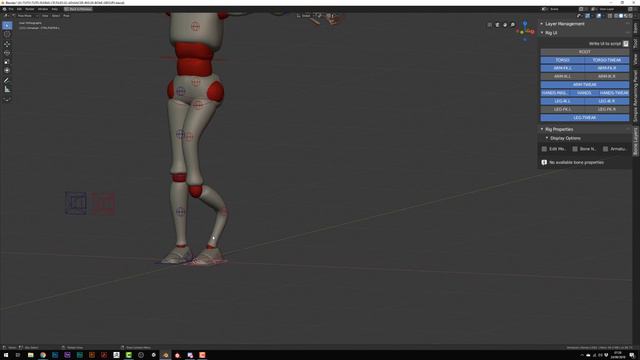Open the Window menu
The height and width of the screenshot is (360, 640).
[x=43, y=9]
